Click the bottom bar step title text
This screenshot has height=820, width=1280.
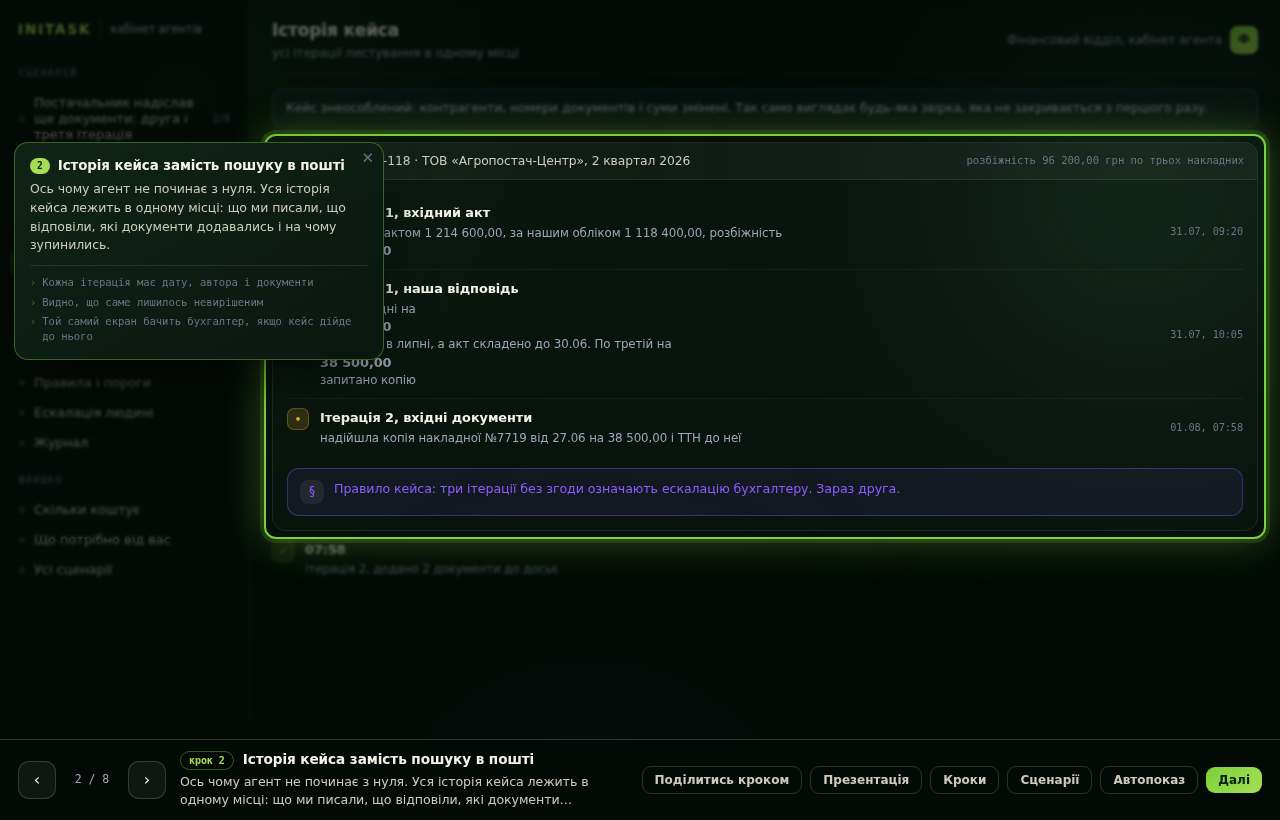[388, 759]
